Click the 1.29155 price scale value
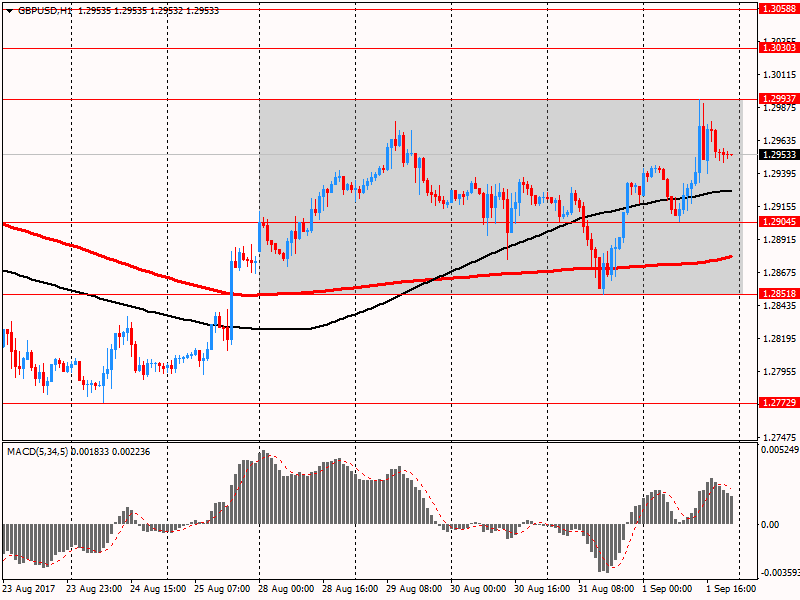This screenshot has width=800, height=600. tap(779, 207)
